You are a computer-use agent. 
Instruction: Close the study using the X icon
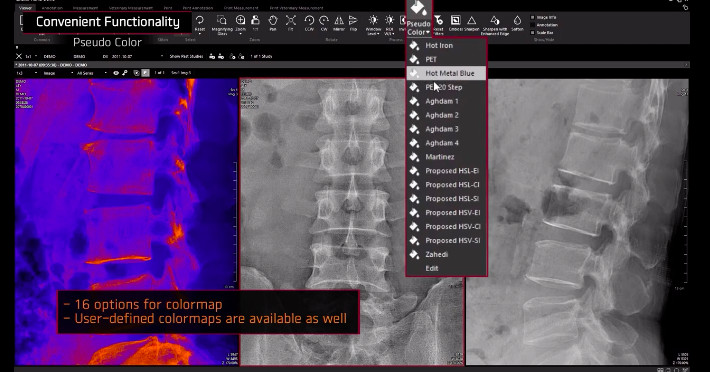click(19, 57)
